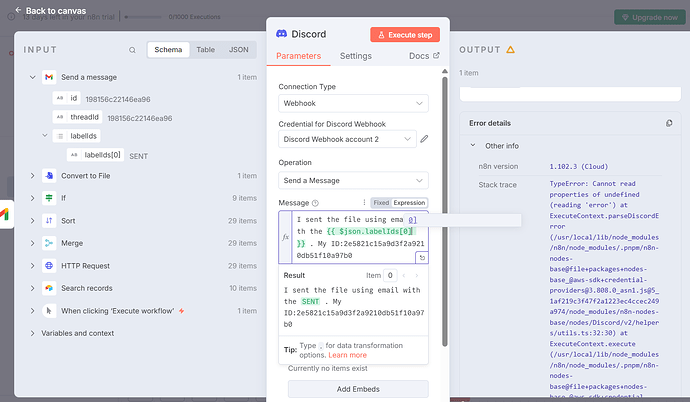The height and width of the screenshot is (402, 690).
Task: Click the Discord logo icon
Action: 282,34
